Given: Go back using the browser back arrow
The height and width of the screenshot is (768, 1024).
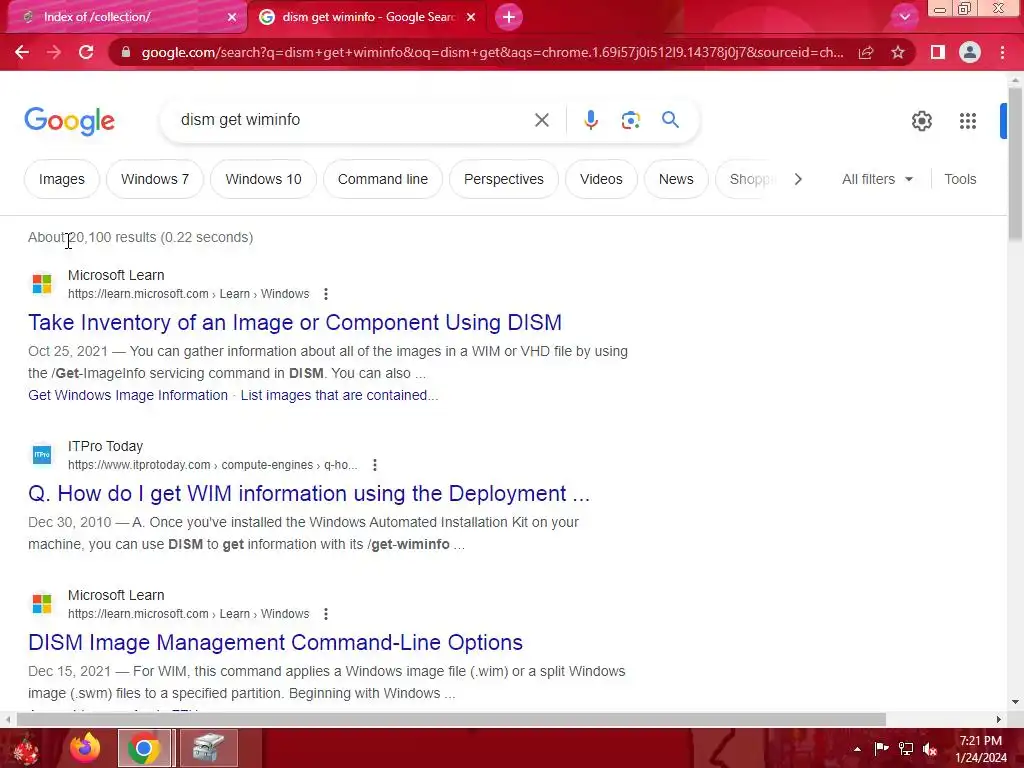Looking at the screenshot, I should (x=22, y=52).
